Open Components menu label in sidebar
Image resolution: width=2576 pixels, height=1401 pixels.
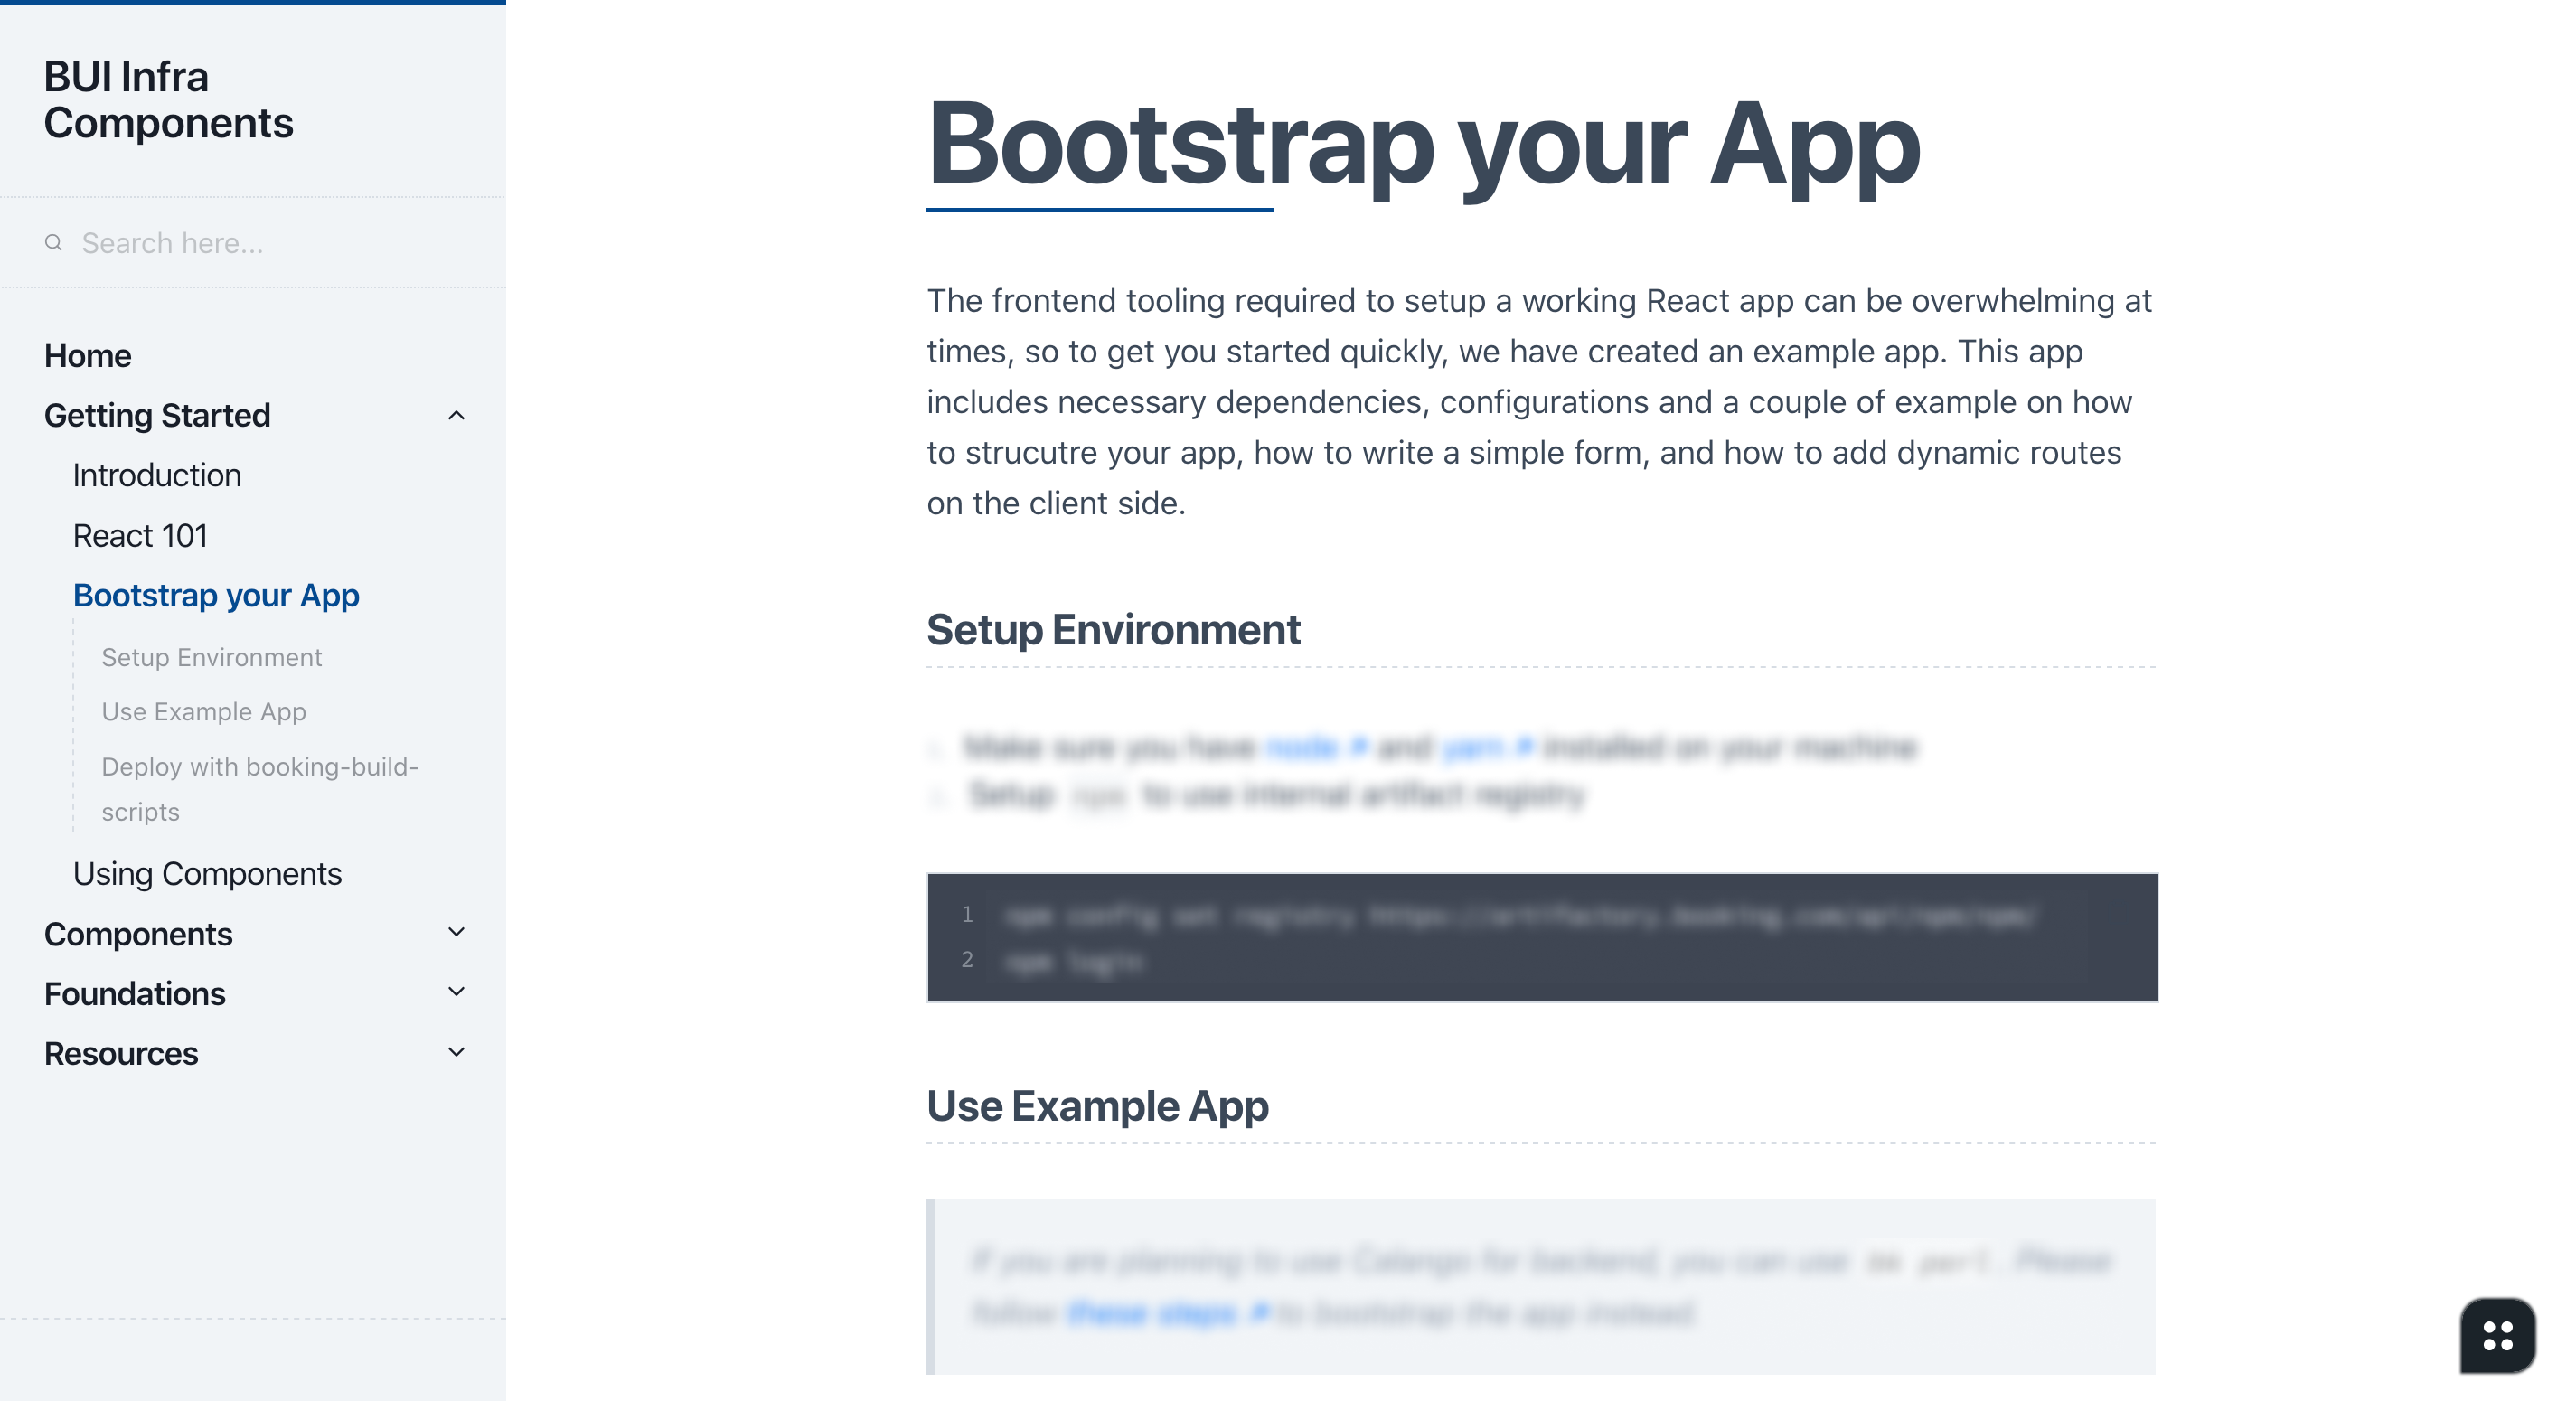[x=138, y=934]
